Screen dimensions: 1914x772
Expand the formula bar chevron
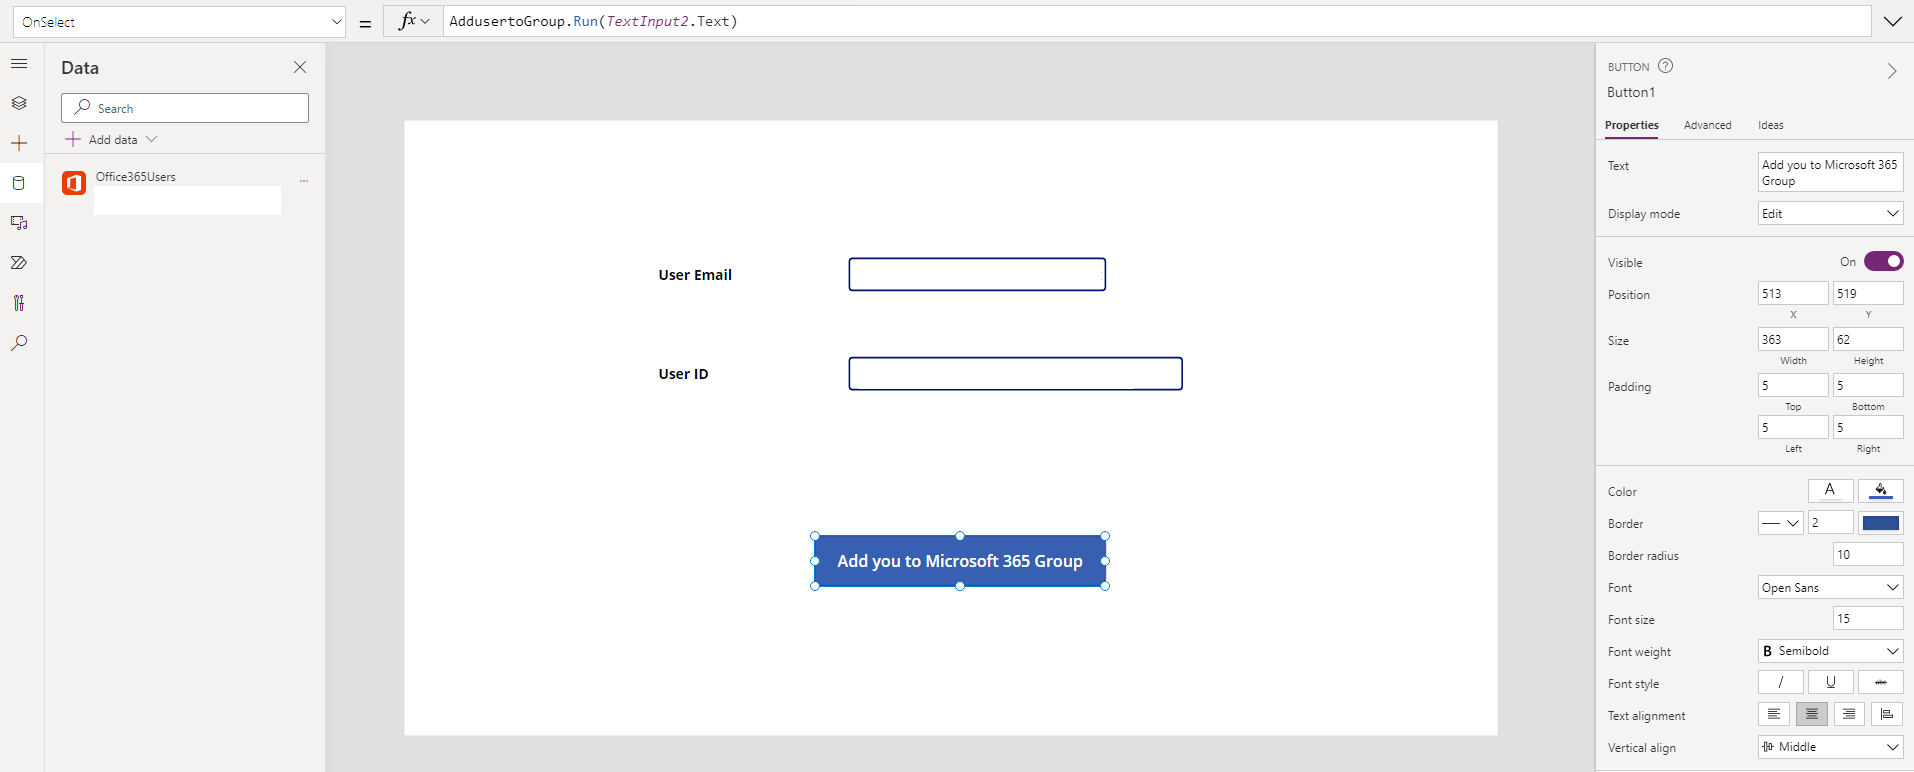coord(1893,21)
